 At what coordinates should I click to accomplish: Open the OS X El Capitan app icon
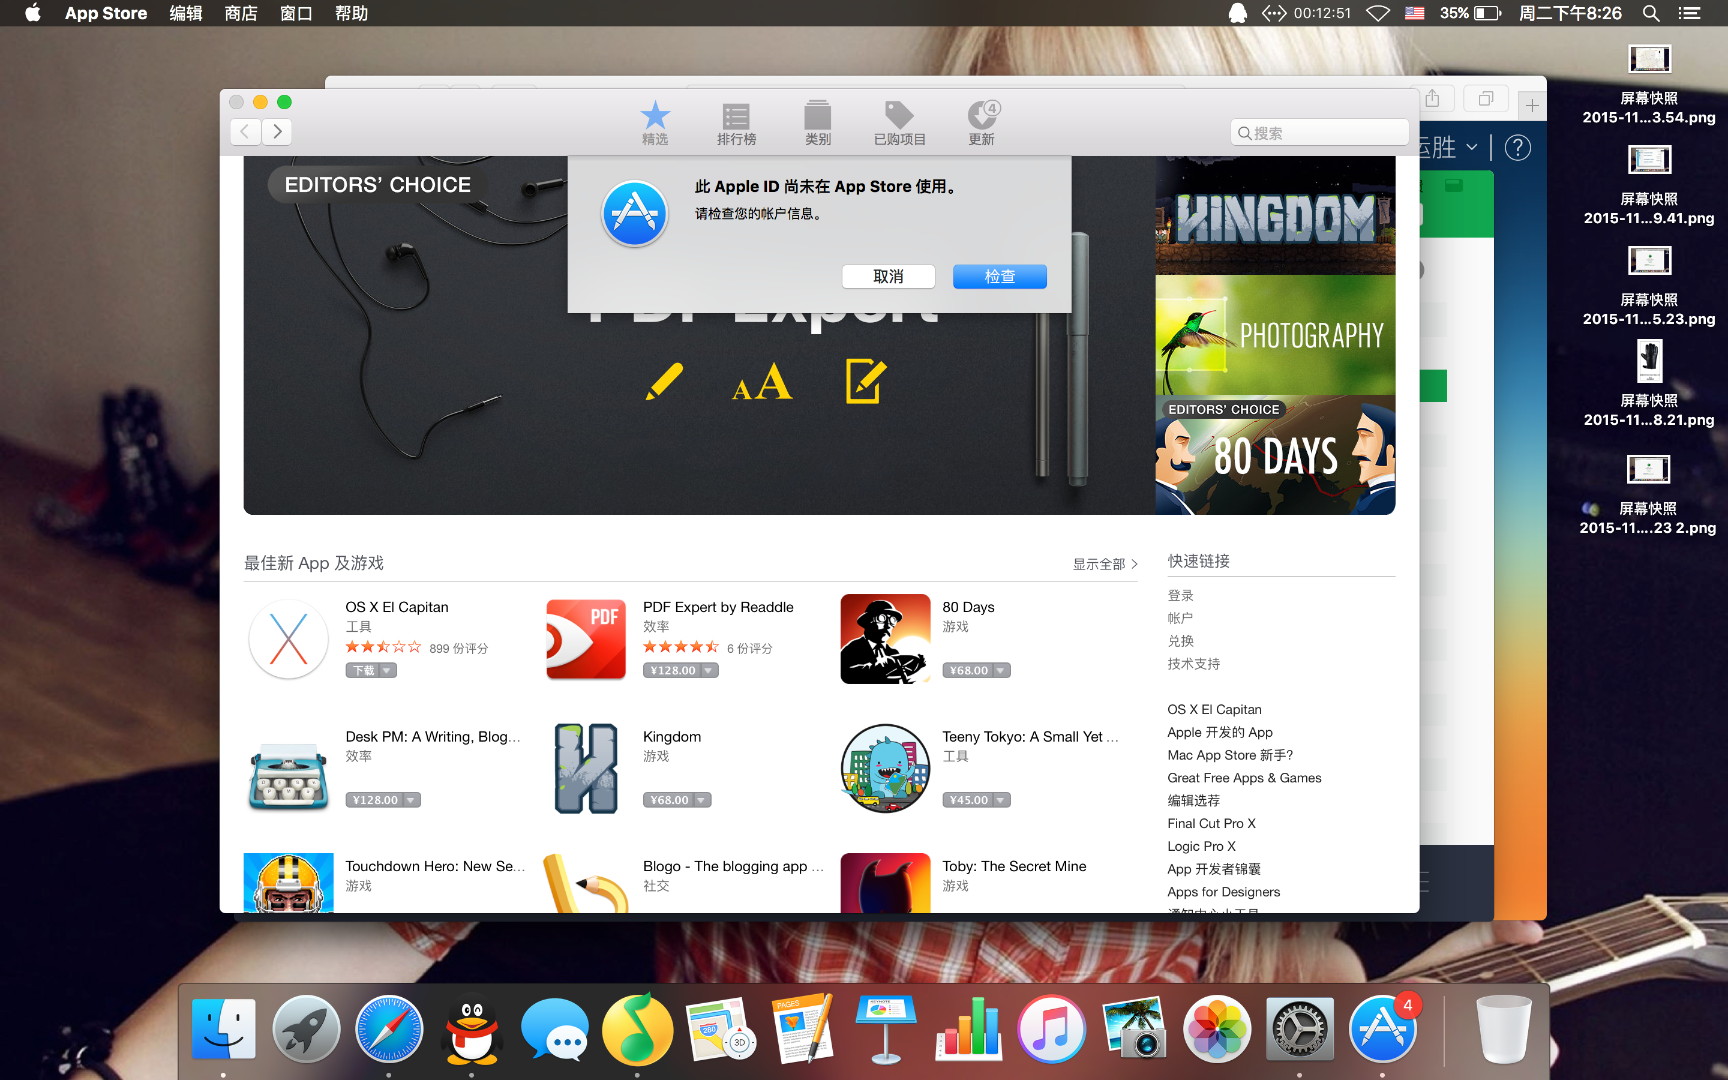(289, 639)
